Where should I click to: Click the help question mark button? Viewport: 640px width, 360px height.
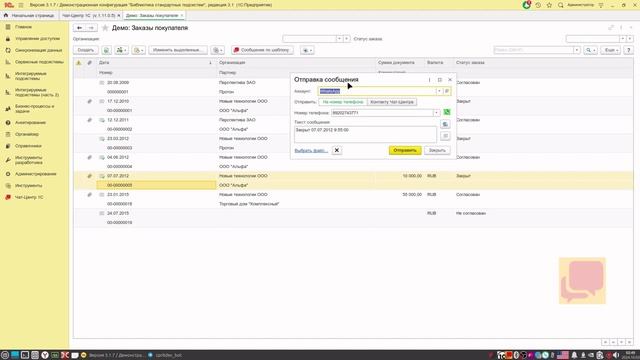click(629, 50)
